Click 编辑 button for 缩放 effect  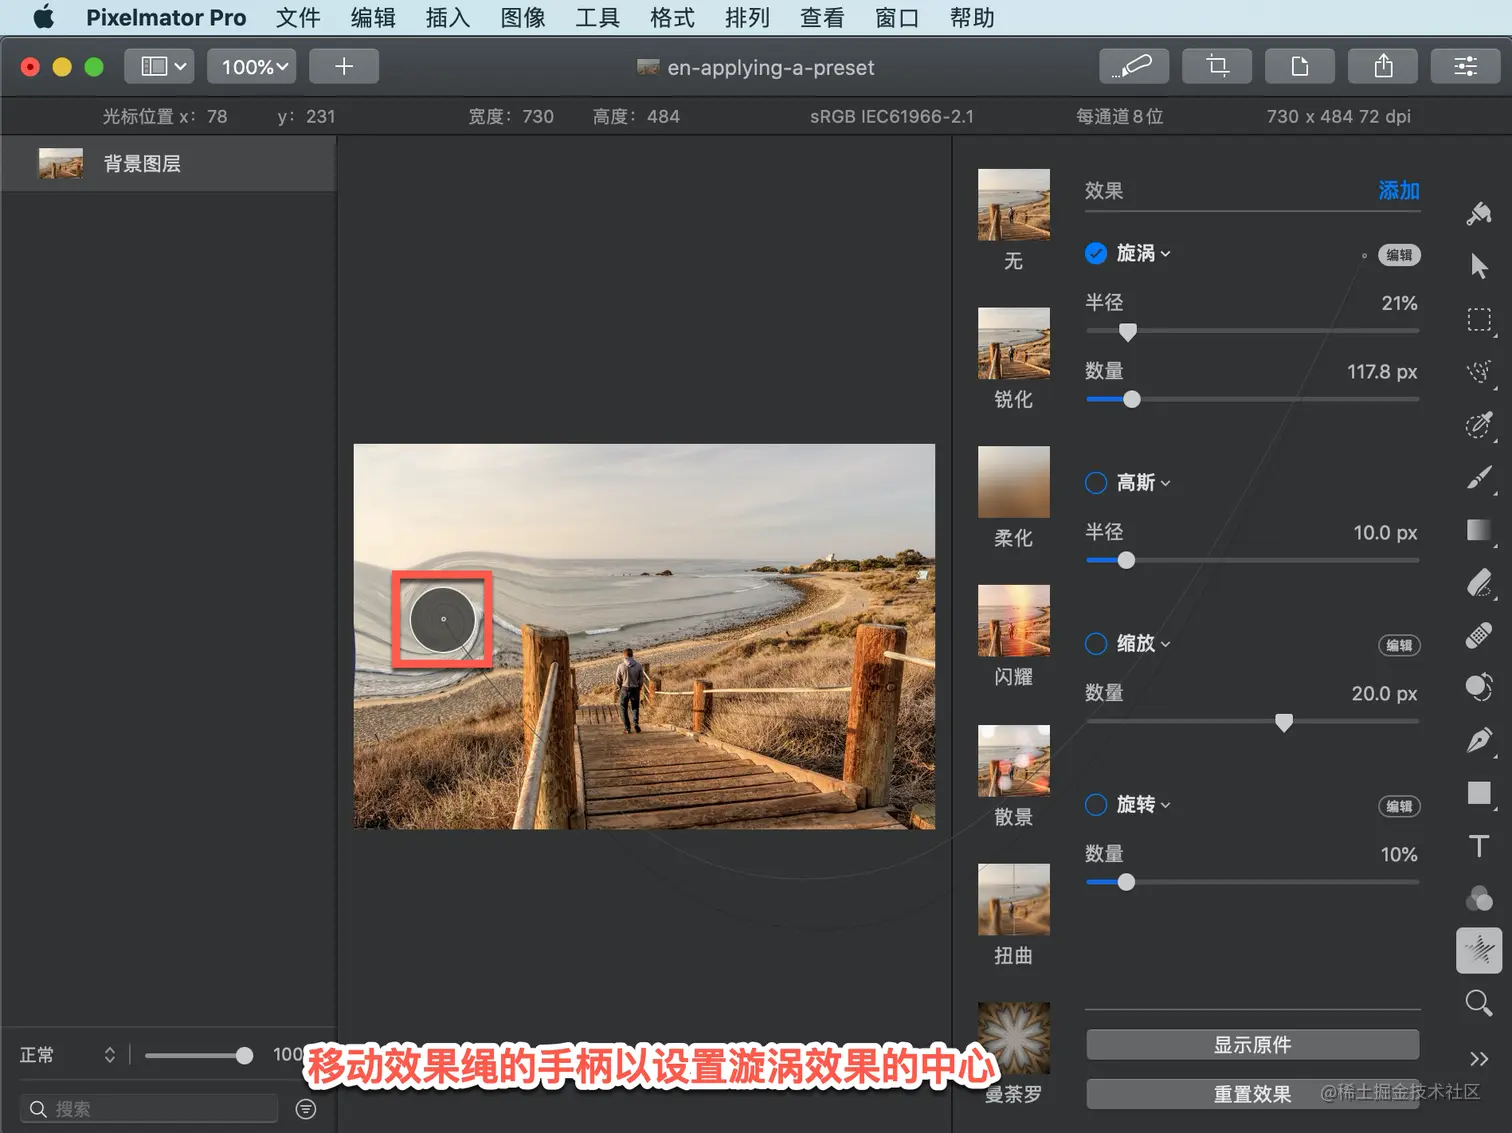tap(1399, 645)
